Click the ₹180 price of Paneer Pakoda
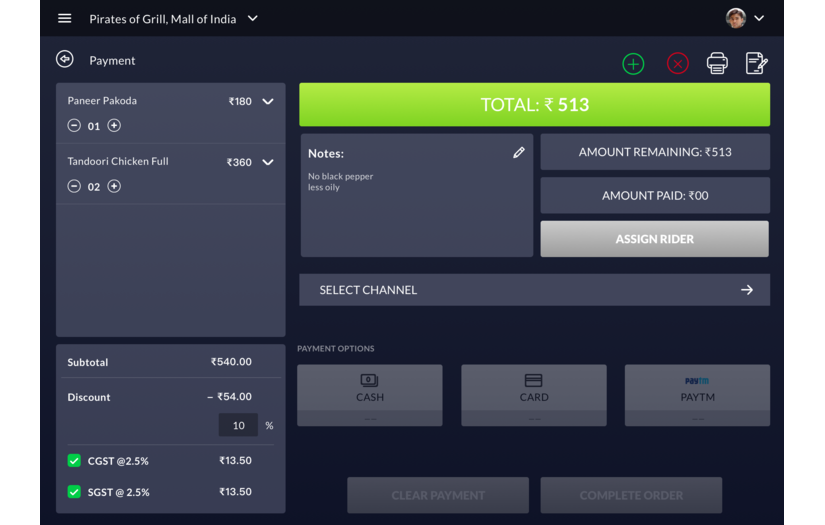 (240, 101)
